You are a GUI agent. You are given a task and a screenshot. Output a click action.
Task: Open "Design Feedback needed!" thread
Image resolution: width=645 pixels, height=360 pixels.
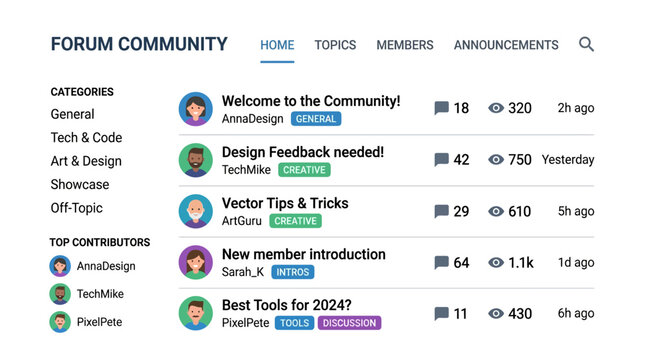coord(303,152)
